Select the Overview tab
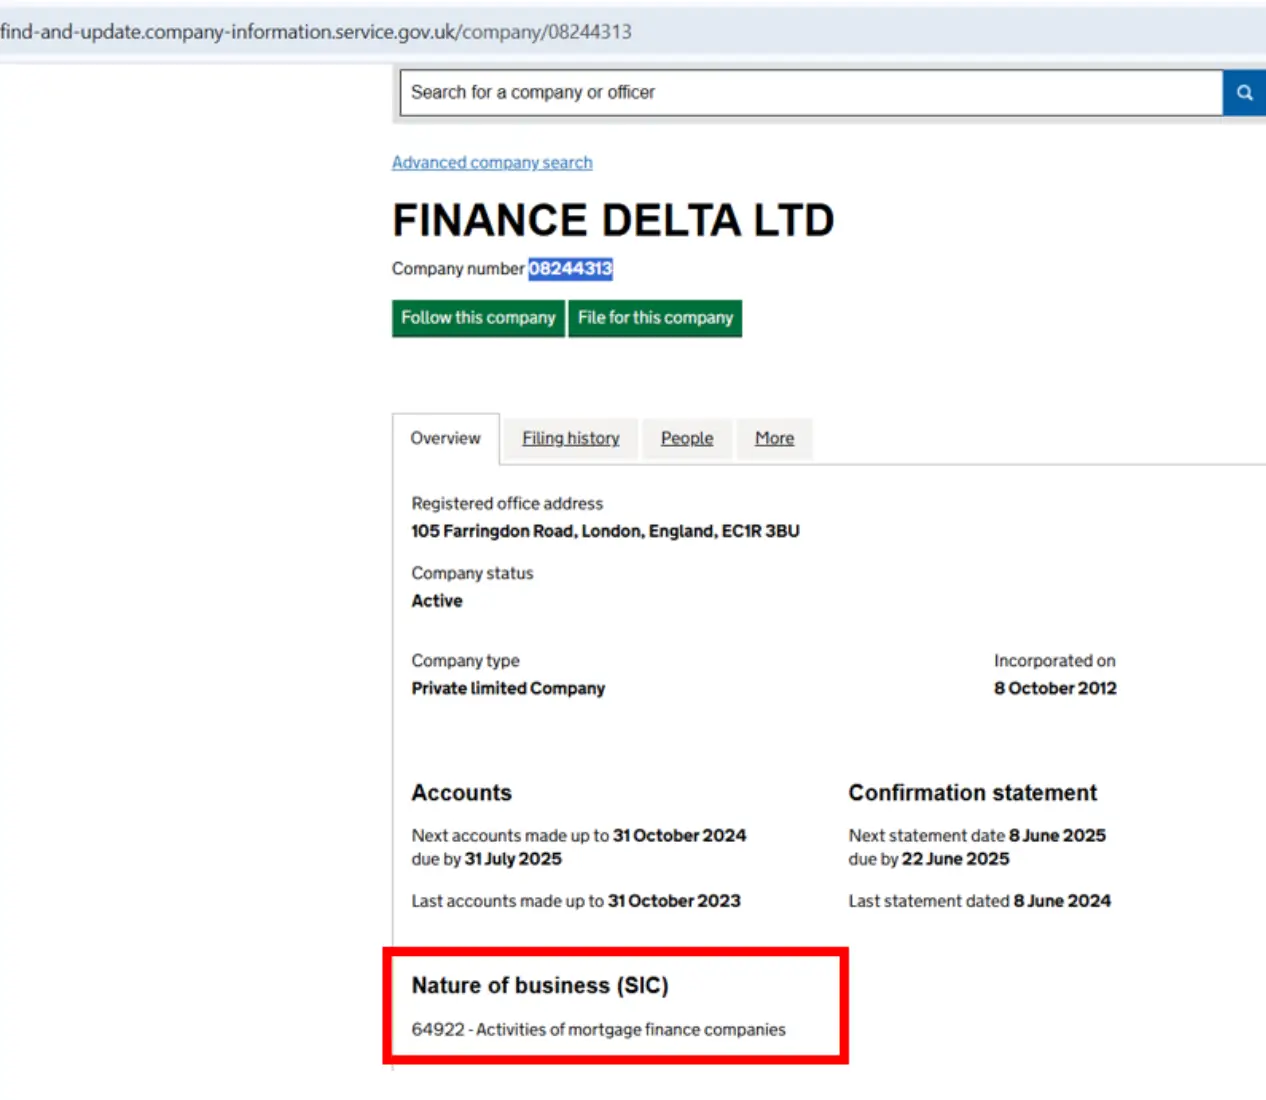The height and width of the screenshot is (1100, 1266). [x=445, y=437]
